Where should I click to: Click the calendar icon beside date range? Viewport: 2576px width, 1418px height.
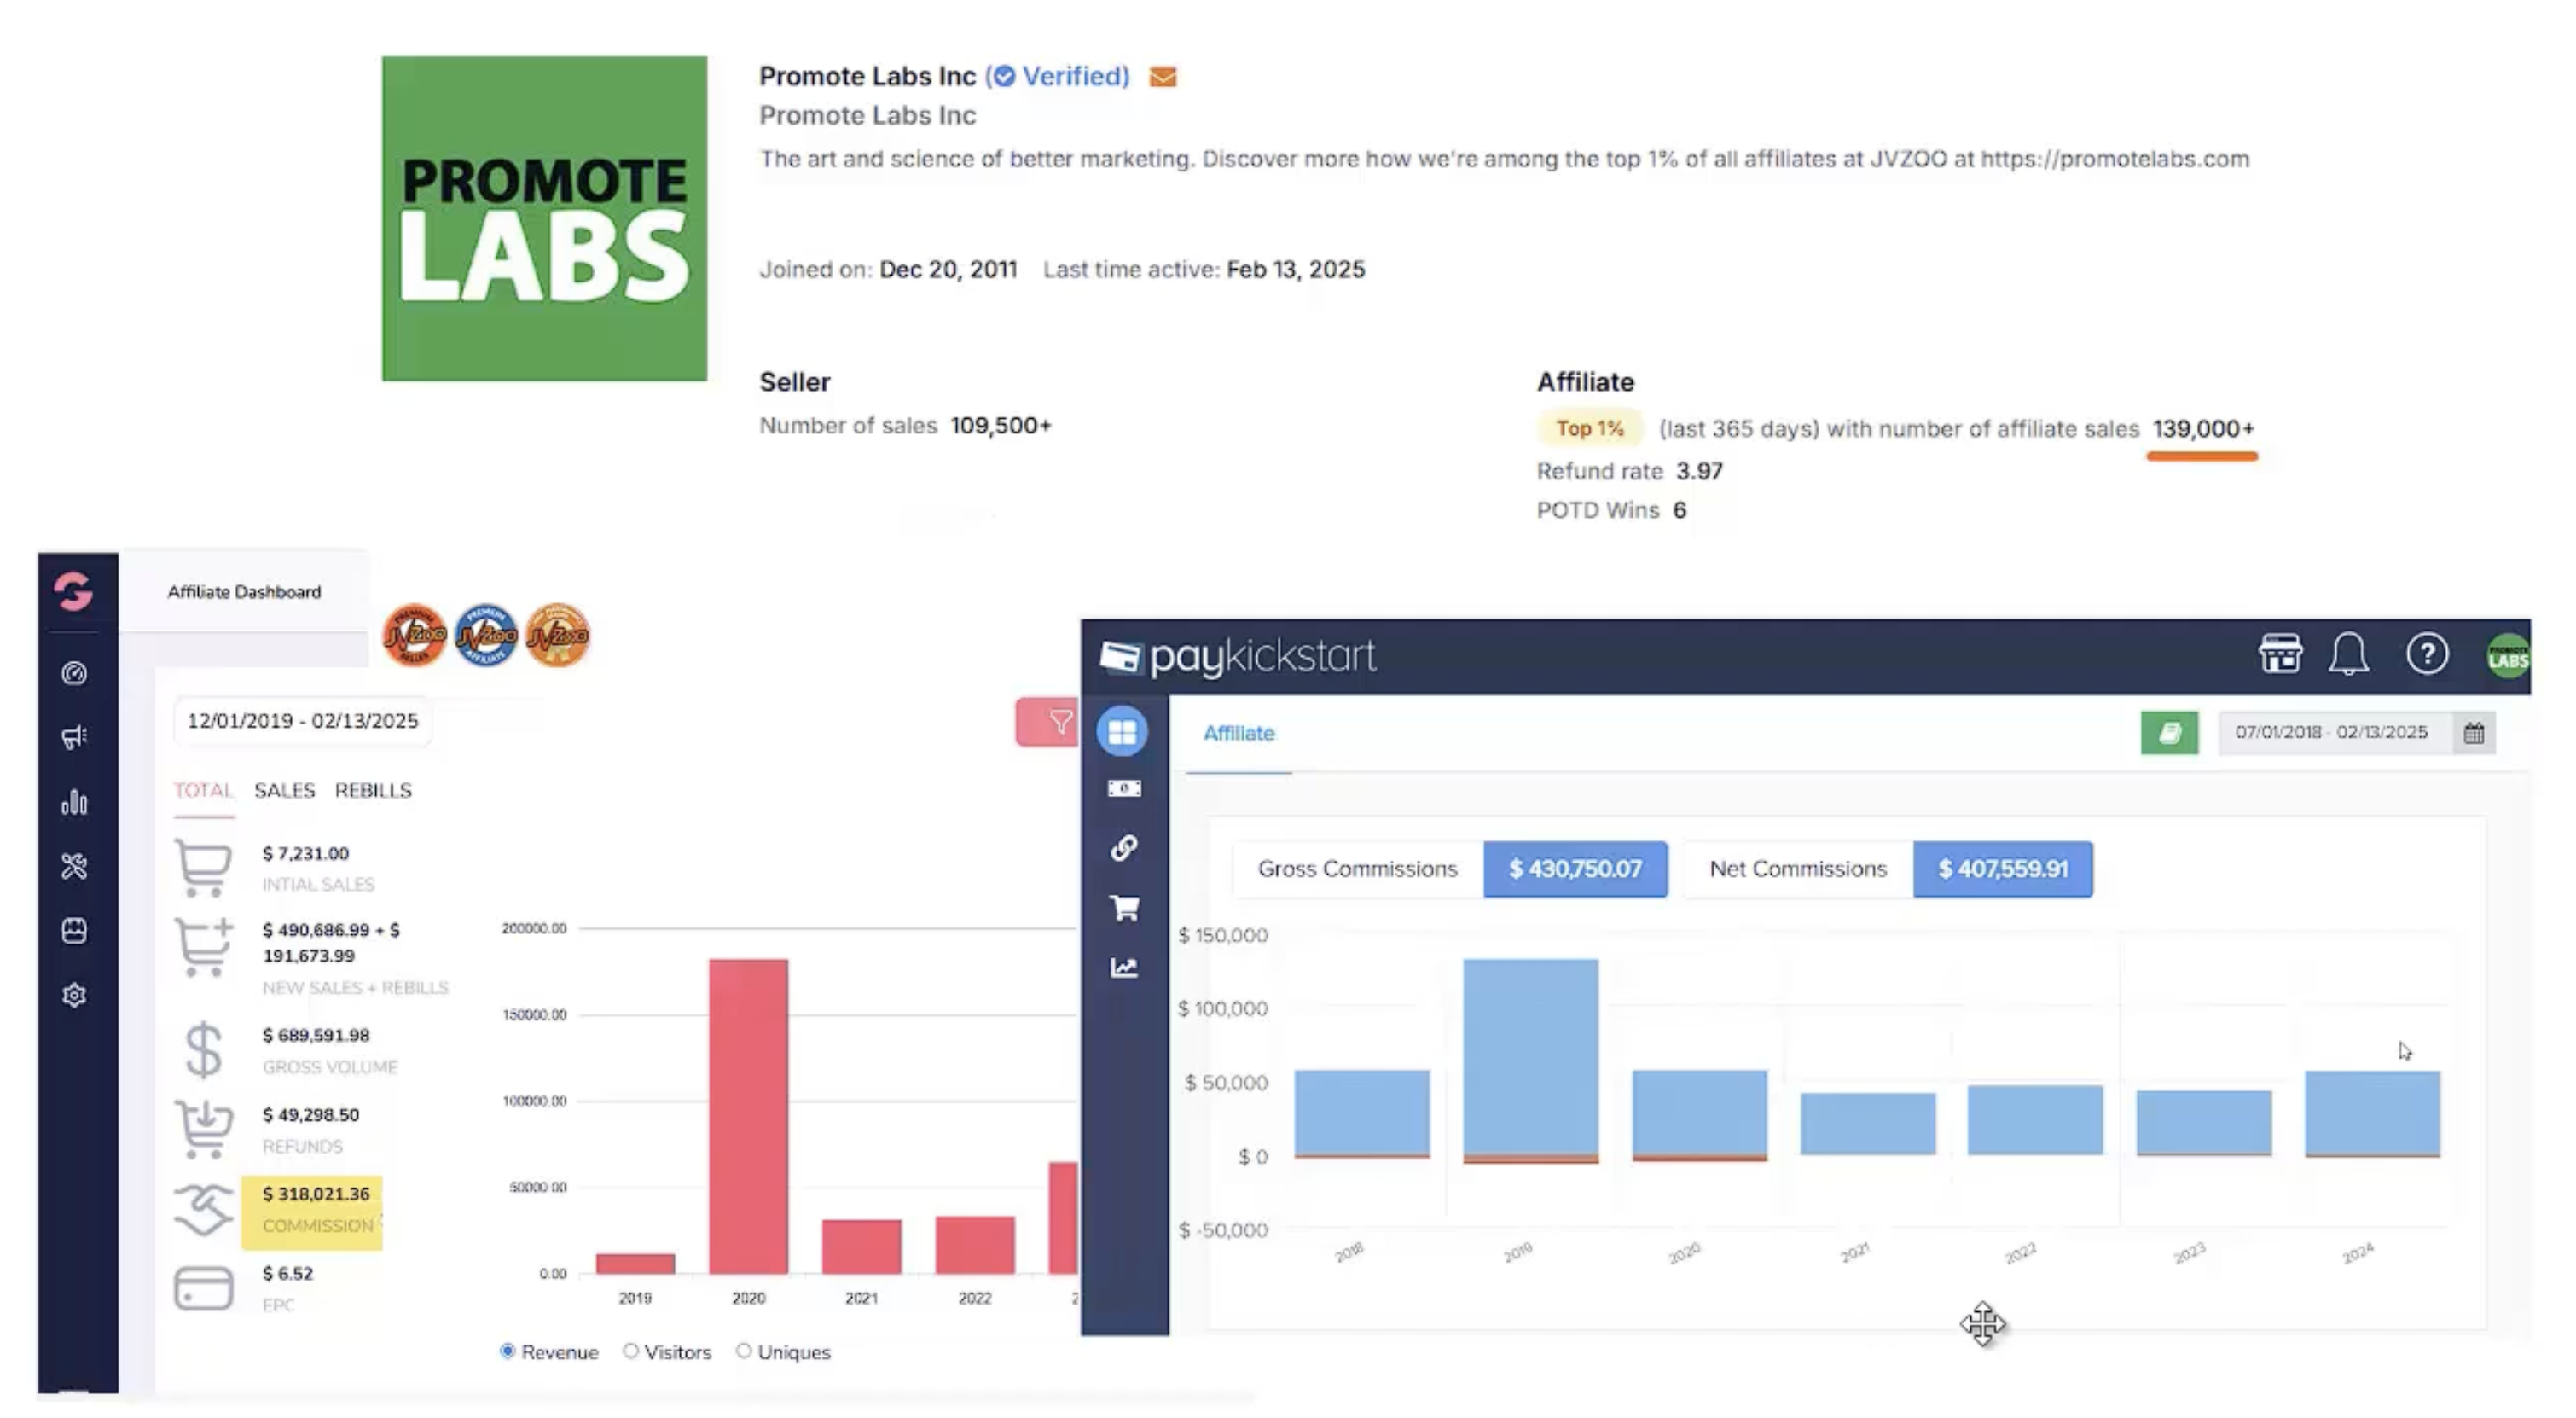[x=2474, y=733]
